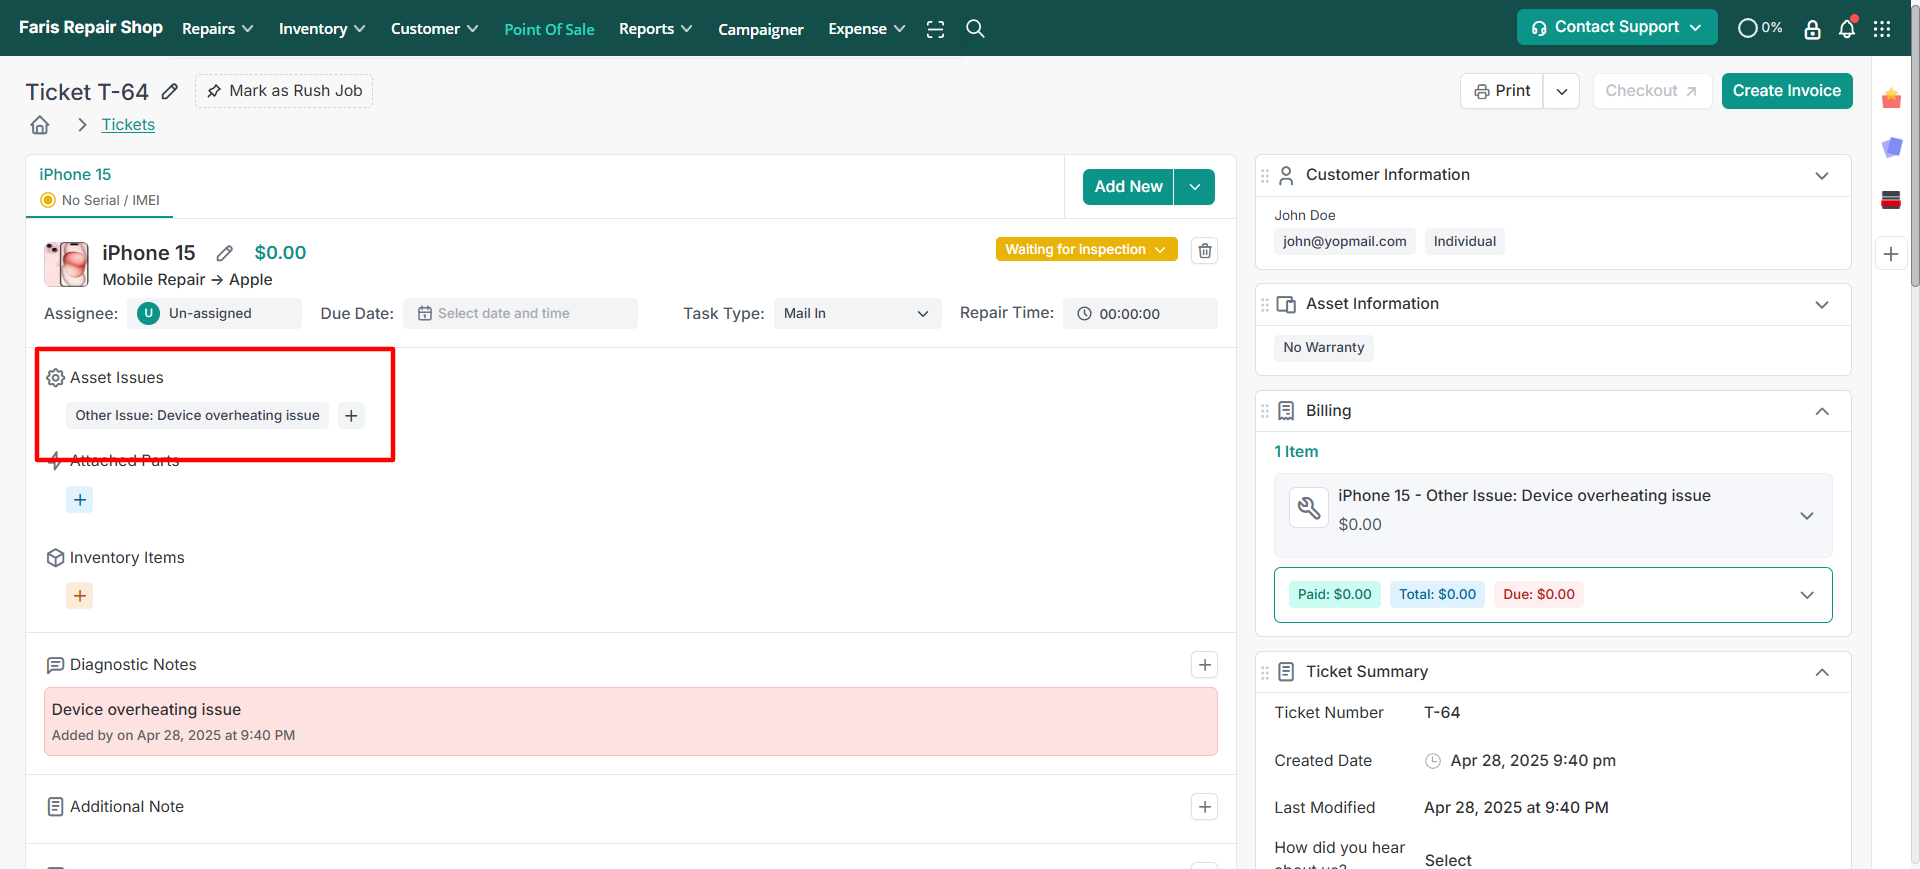Click the Individual customer tag
The width and height of the screenshot is (1920, 869).
(1465, 242)
